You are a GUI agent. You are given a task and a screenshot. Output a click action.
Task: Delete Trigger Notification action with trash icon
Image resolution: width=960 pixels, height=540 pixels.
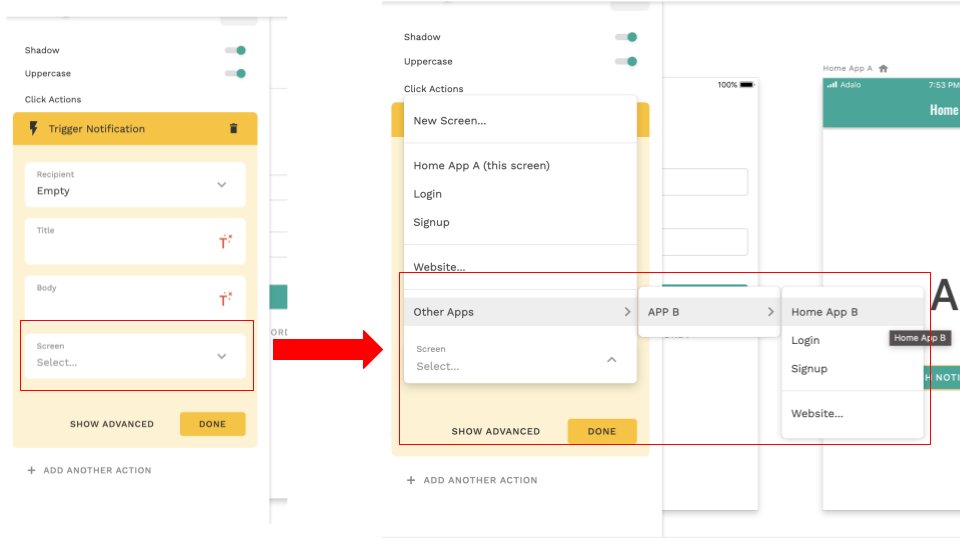pos(233,129)
